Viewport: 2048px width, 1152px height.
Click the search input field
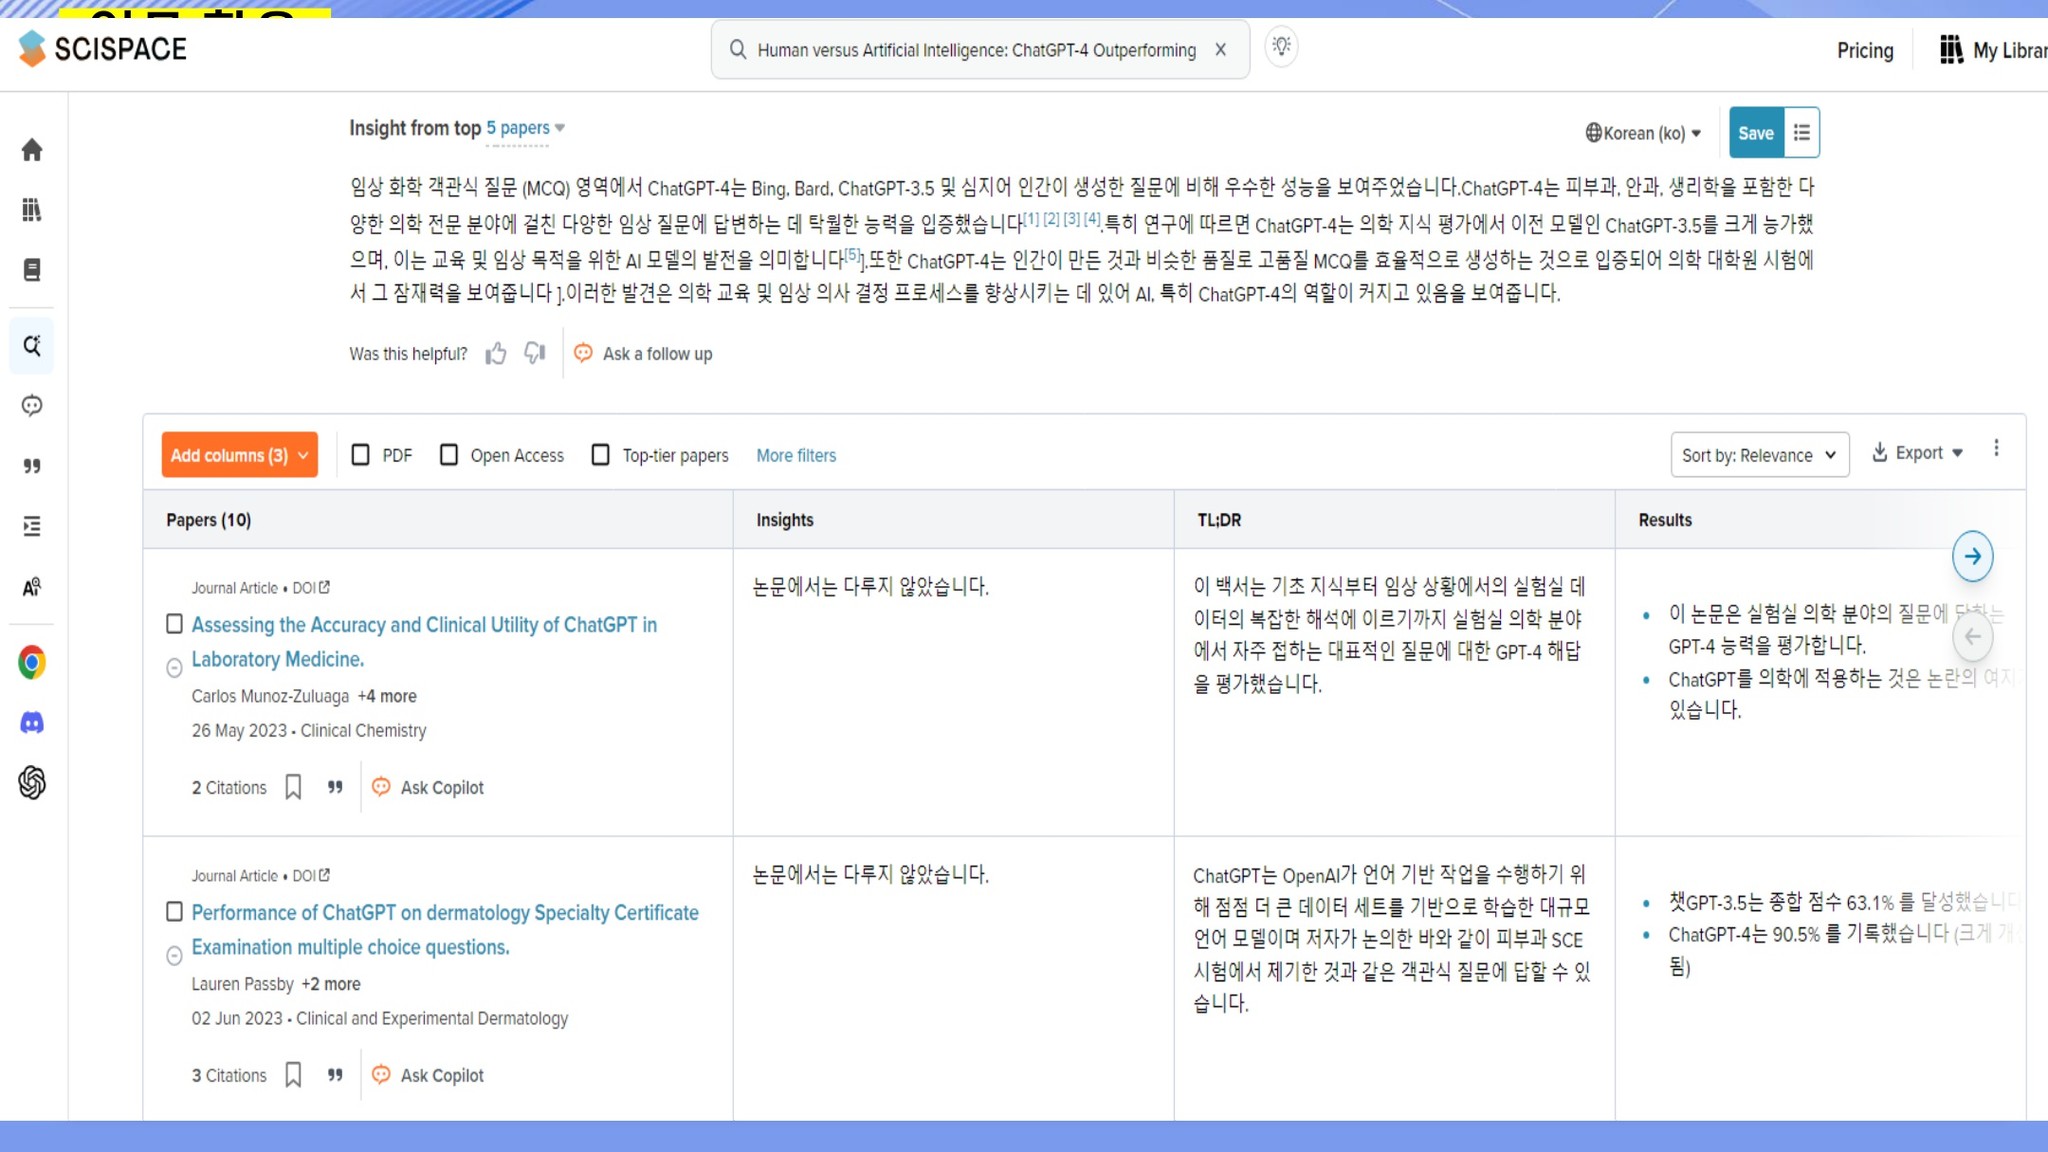(975, 50)
